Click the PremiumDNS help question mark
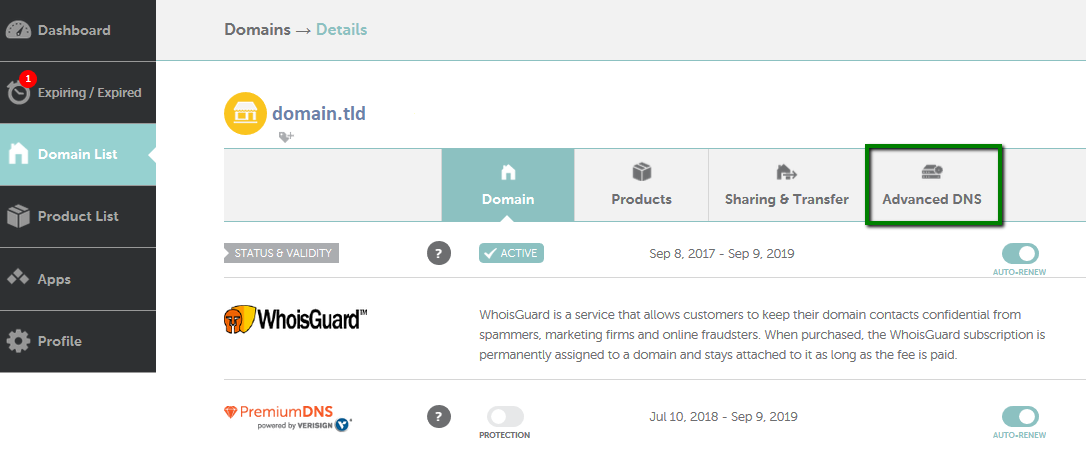Viewport: 1086px width, 449px height. 438,416
